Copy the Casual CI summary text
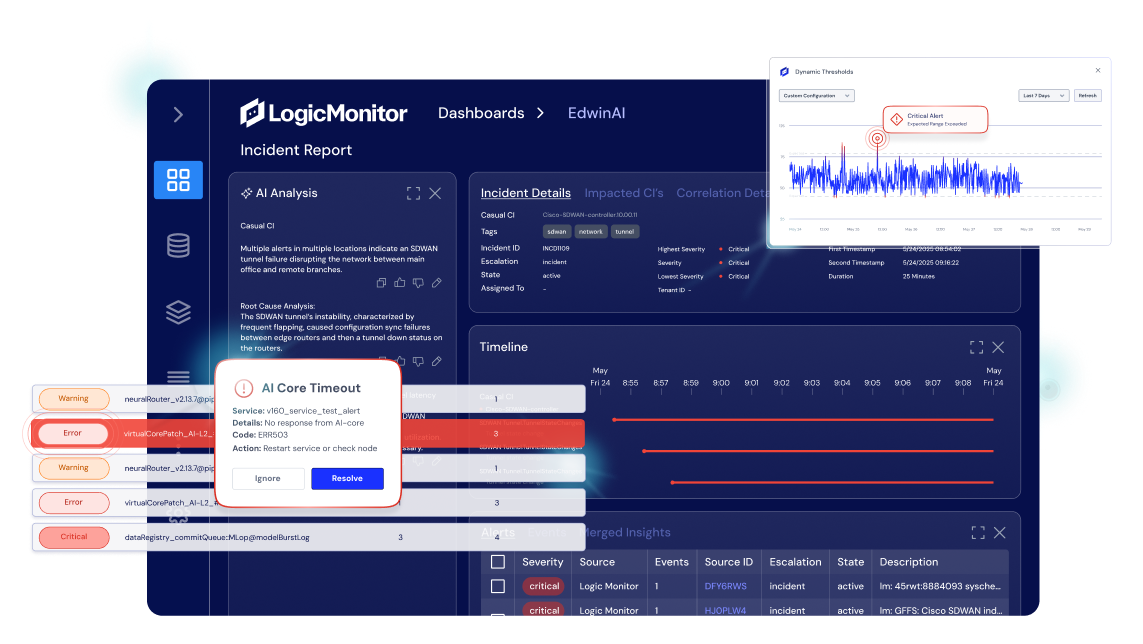Viewport: 1143px width, 644px height. pos(381,283)
